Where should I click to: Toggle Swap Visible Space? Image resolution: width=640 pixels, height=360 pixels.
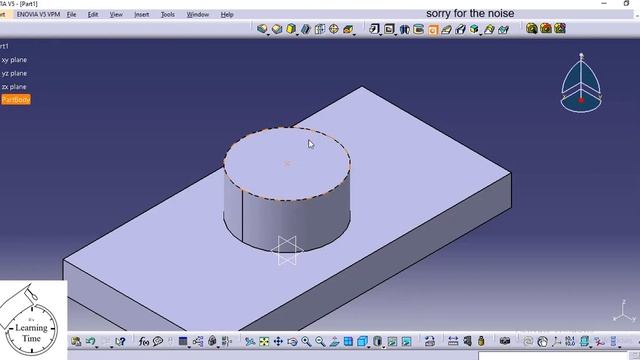click(407, 341)
